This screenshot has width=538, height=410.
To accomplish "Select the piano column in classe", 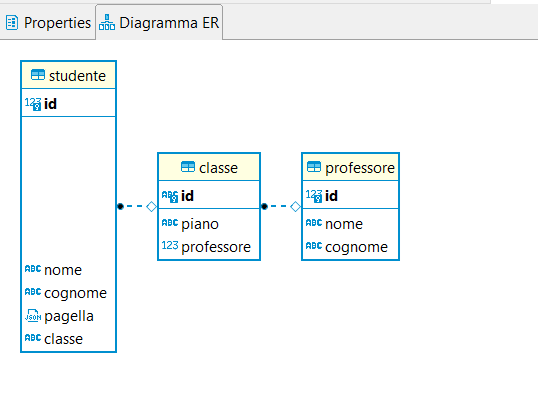I will [x=209, y=224].
